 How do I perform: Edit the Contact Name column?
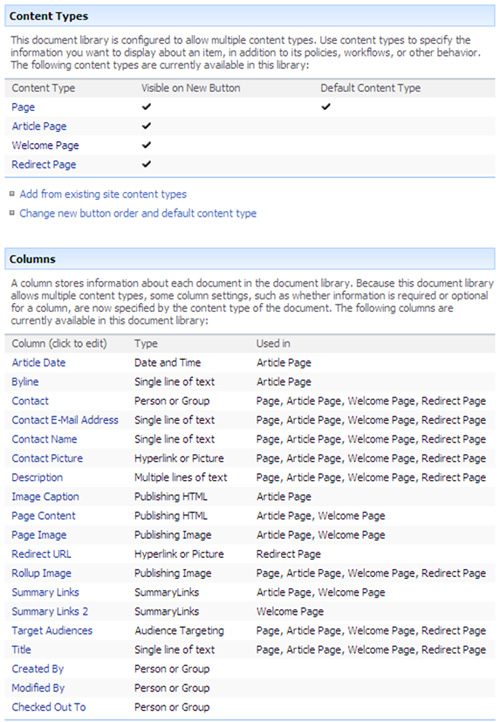point(44,439)
